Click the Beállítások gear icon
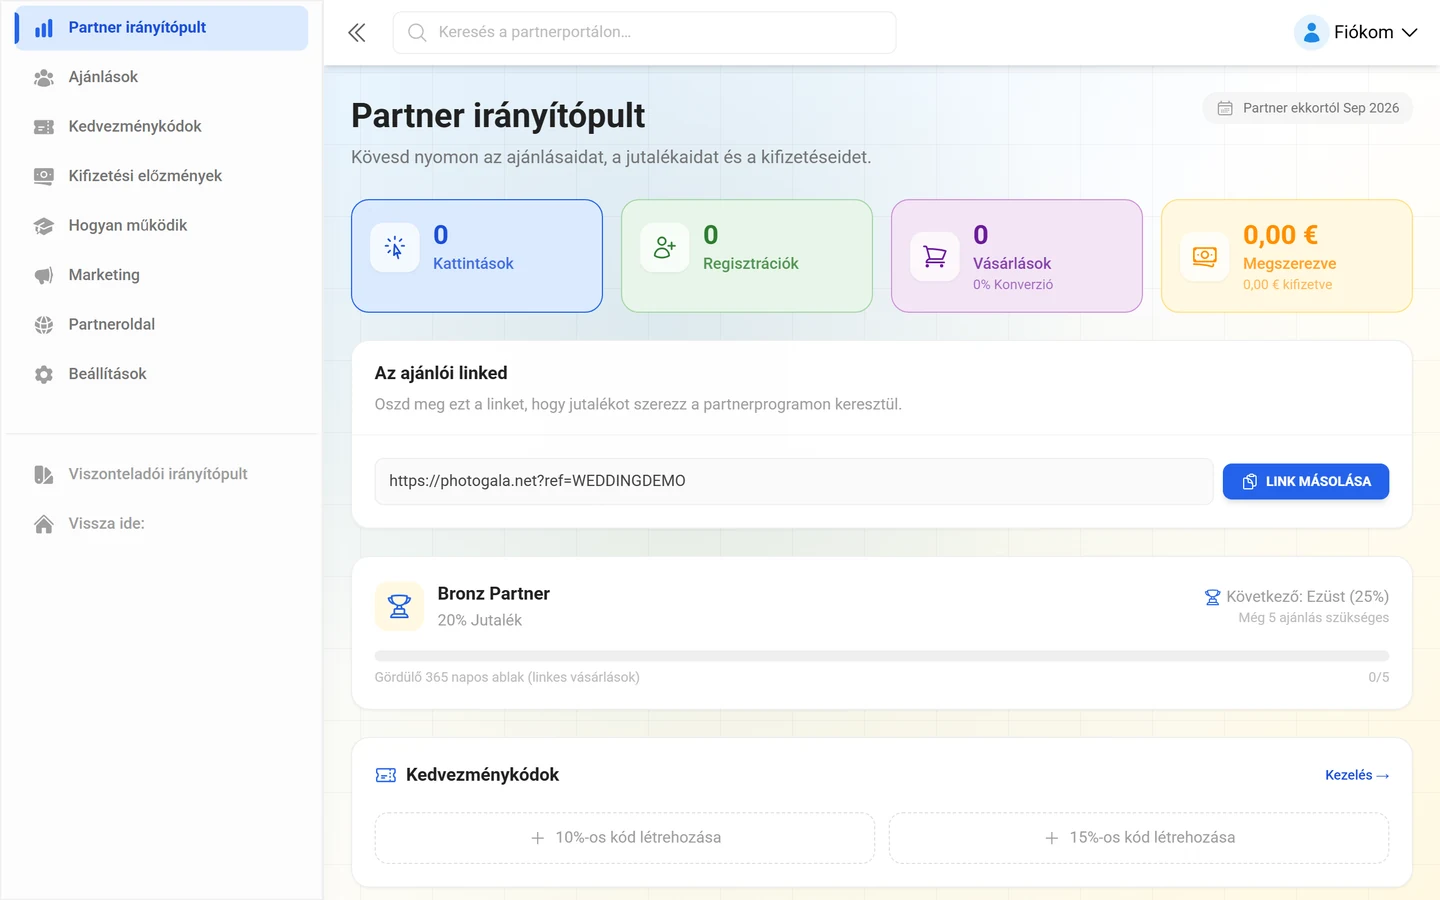 pos(44,374)
